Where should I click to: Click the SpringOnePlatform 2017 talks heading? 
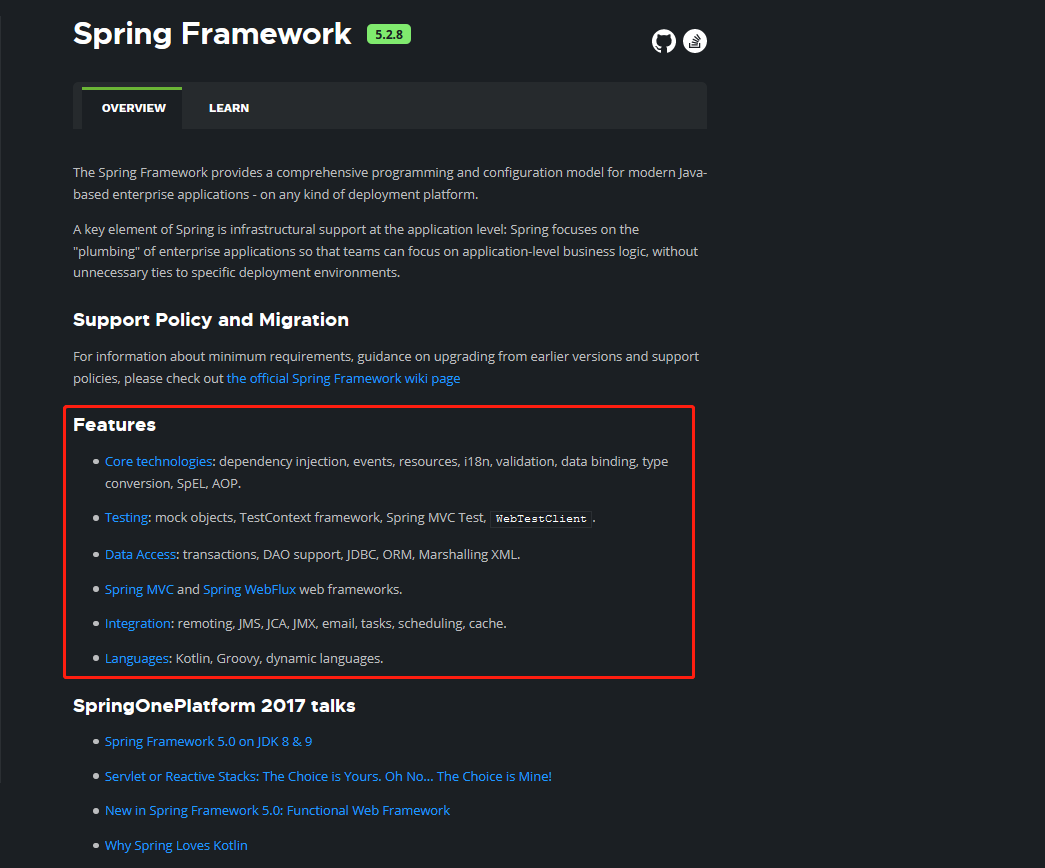click(214, 706)
